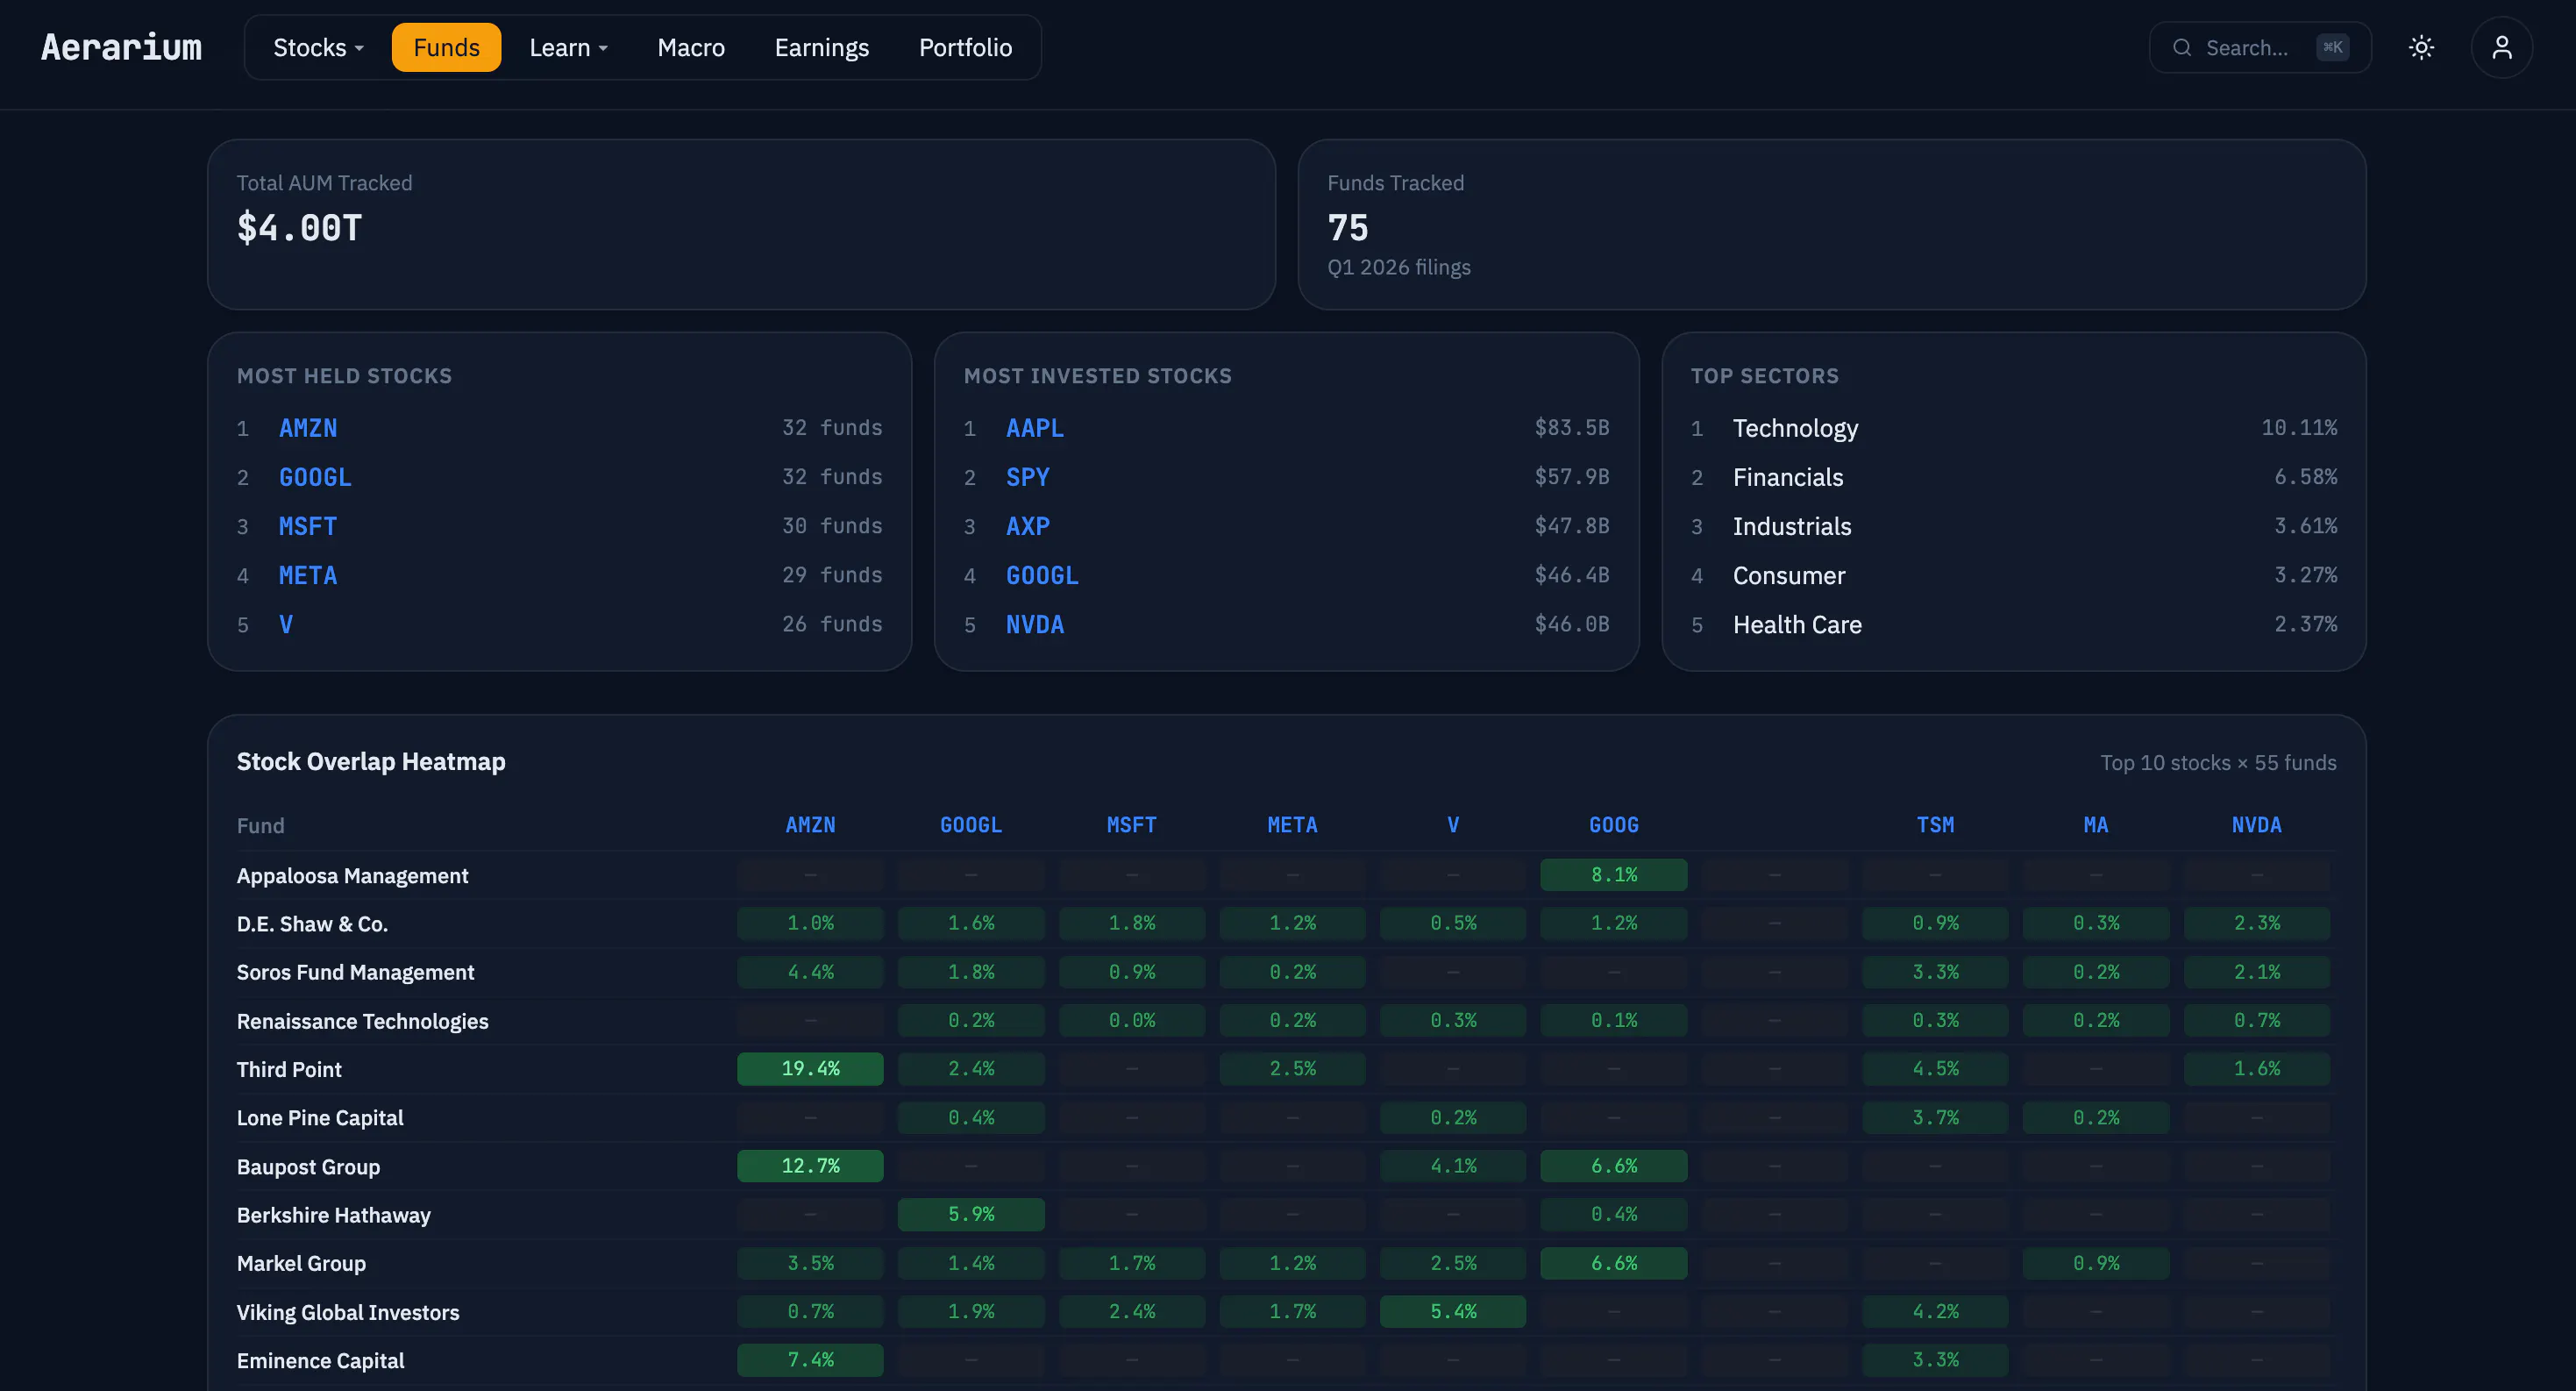Expand the Learn dropdown menu
2576x1391 pixels.
568,47
